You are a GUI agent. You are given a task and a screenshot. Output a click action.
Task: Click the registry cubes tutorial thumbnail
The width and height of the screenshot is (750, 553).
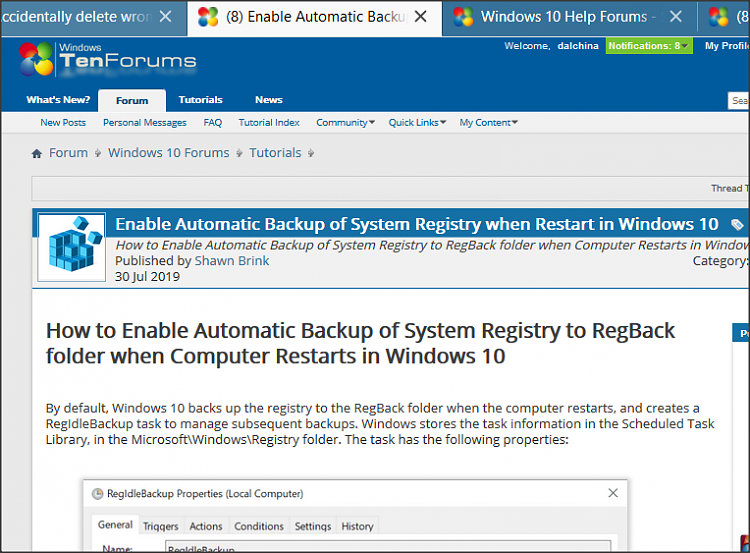pyautogui.click(x=72, y=247)
